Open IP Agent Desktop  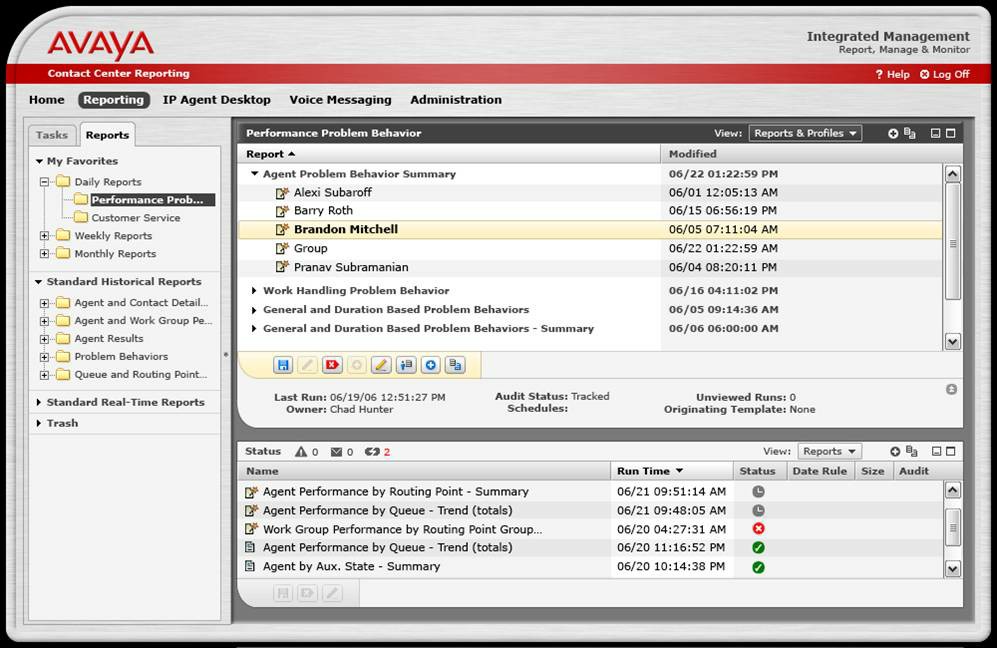[216, 100]
